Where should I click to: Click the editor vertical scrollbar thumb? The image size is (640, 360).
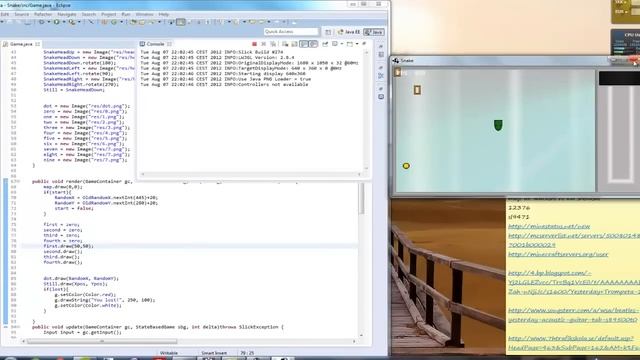tap(362, 198)
